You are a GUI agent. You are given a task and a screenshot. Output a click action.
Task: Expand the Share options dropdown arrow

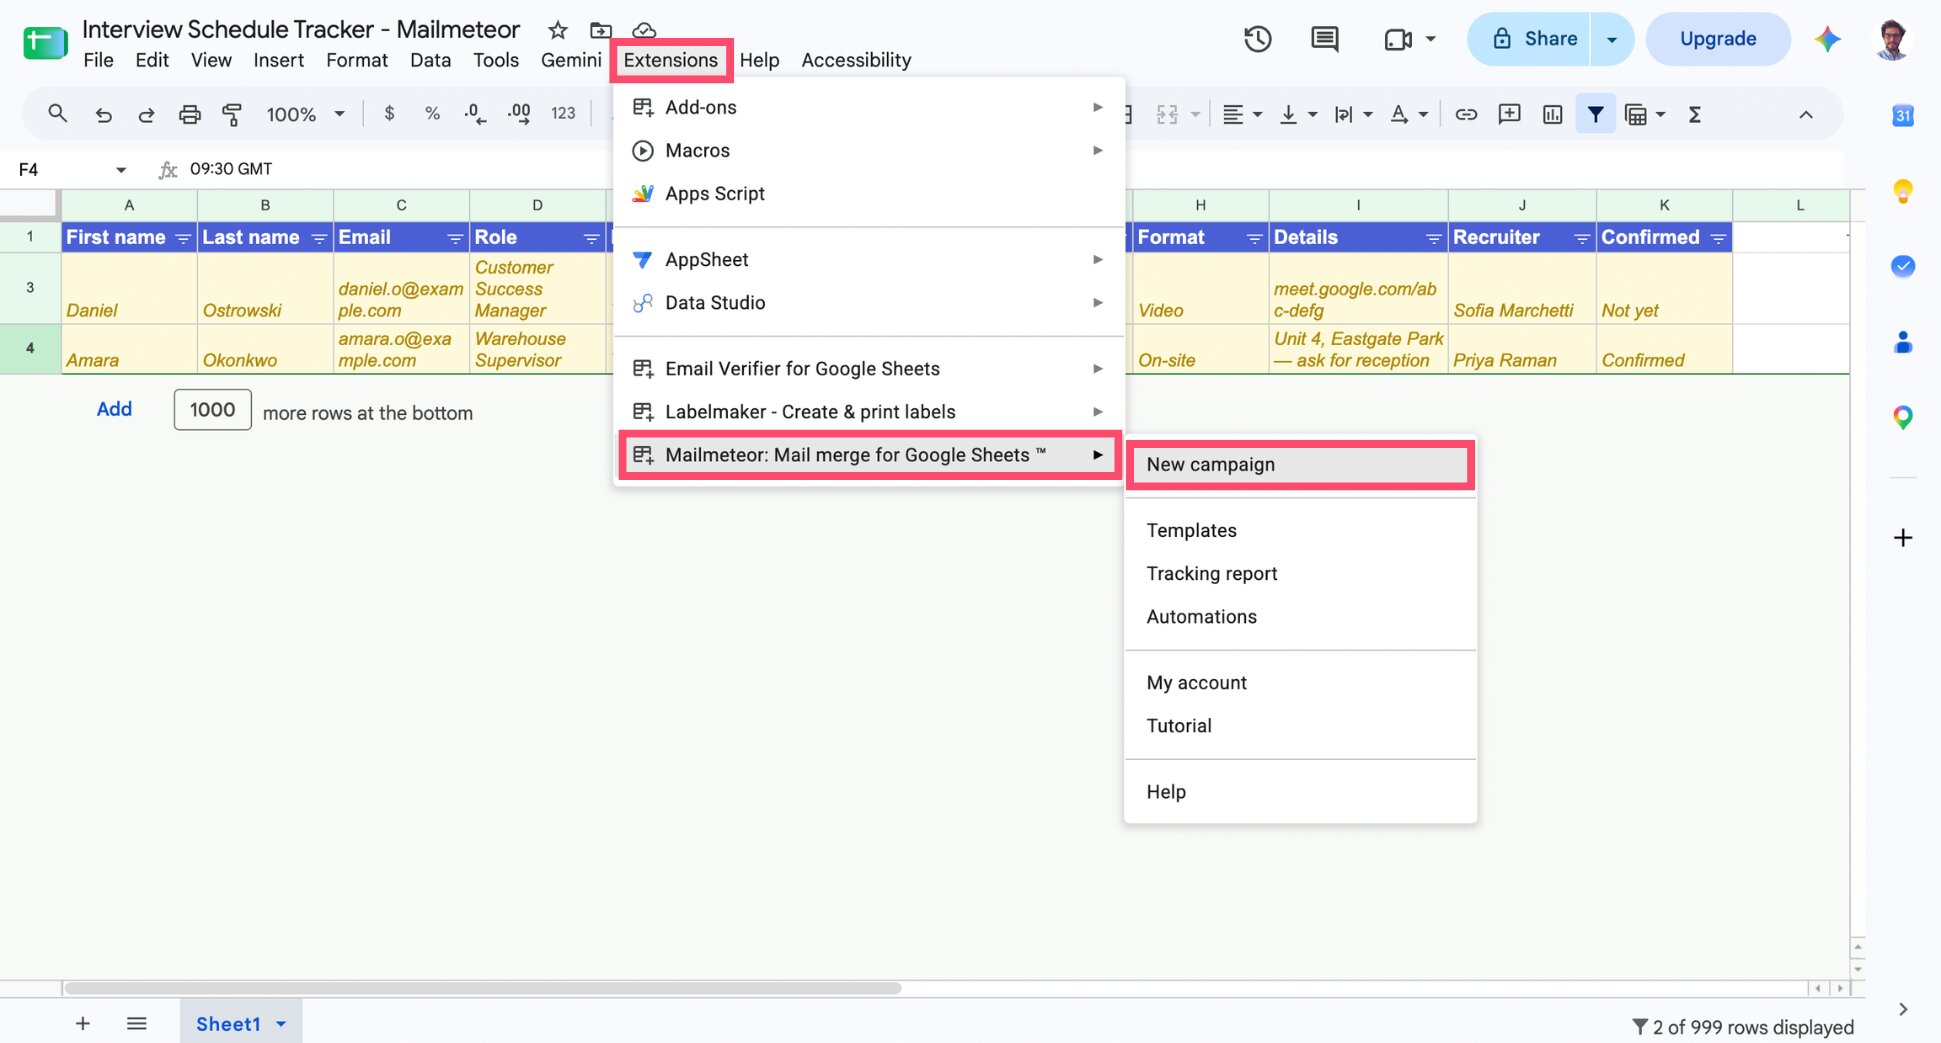tap(1612, 39)
